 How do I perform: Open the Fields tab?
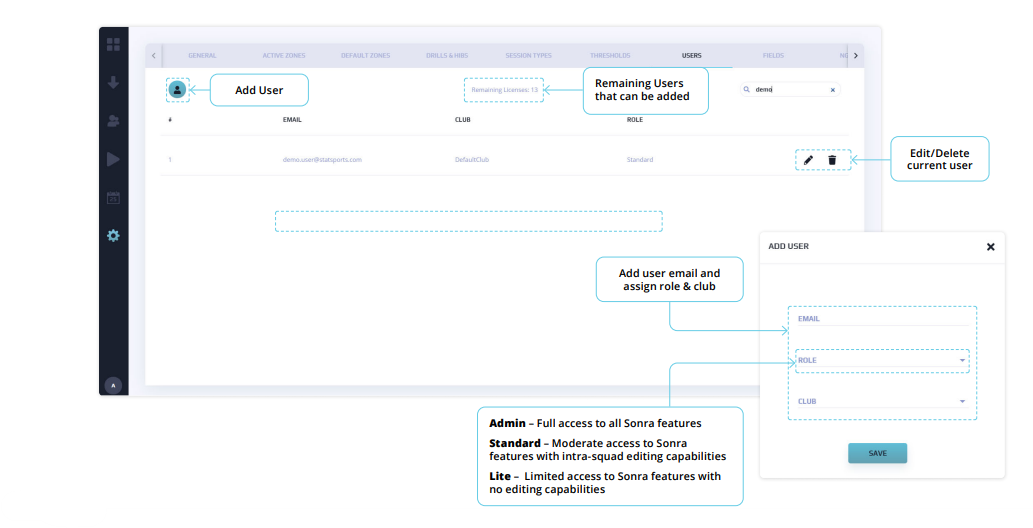(x=773, y=55)
